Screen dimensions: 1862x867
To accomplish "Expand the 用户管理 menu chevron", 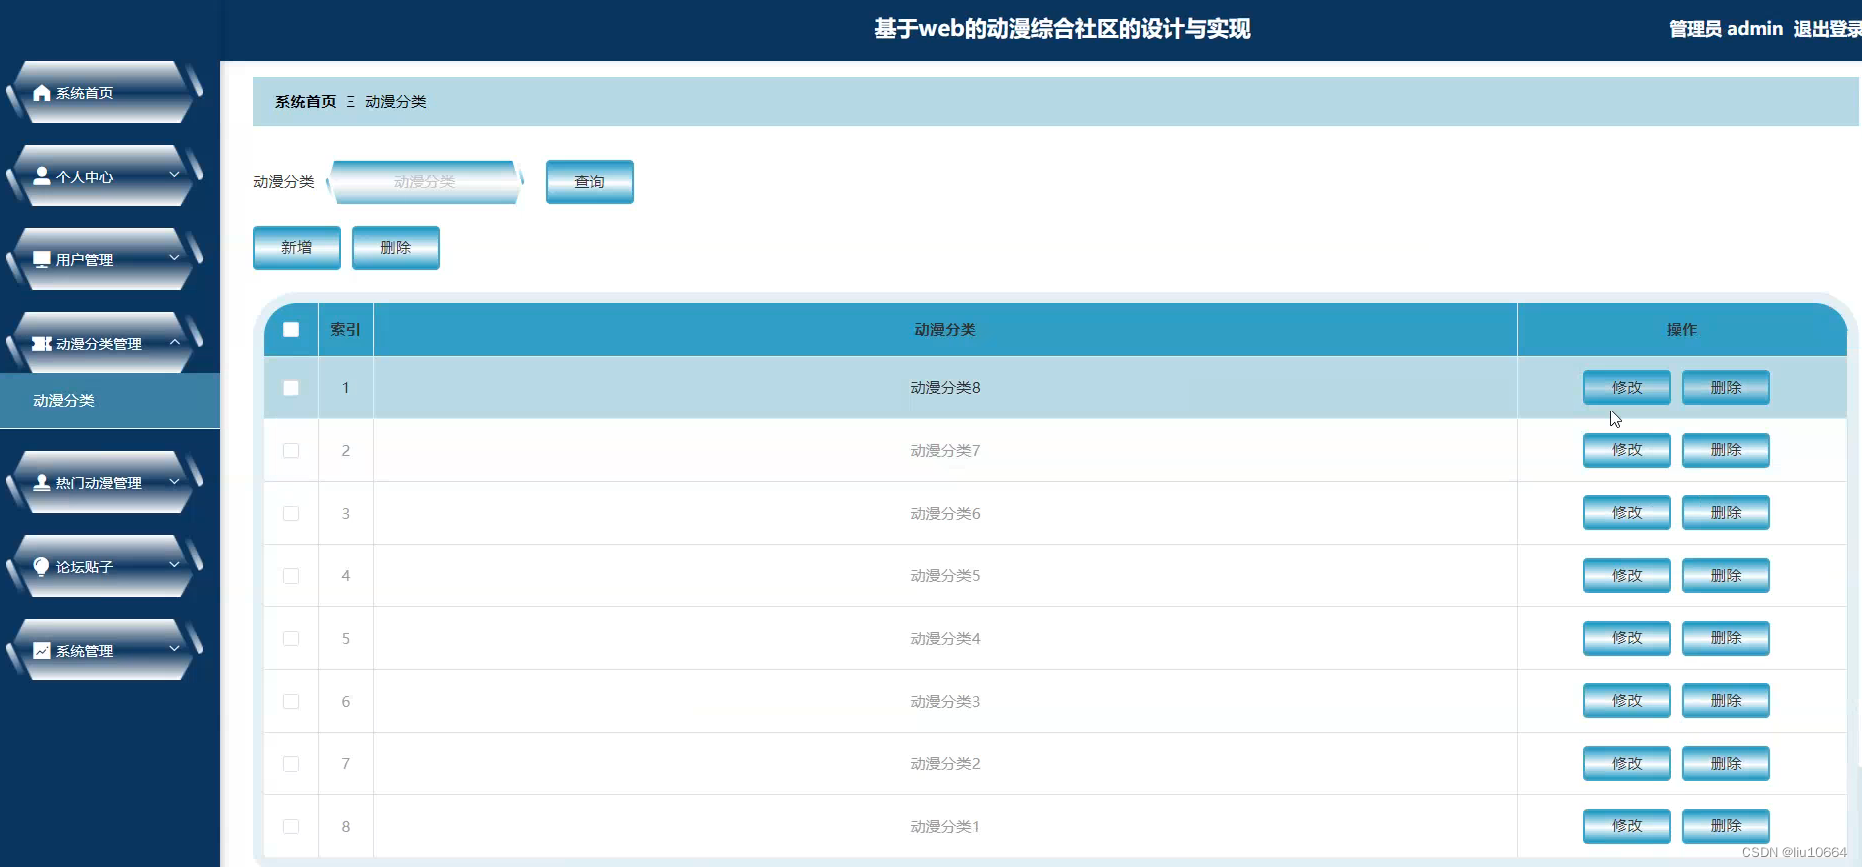I will coord(174,258).
